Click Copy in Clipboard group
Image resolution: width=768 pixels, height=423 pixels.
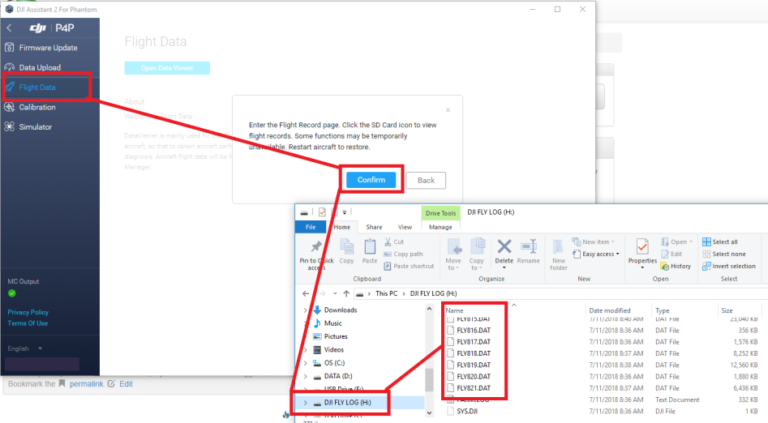click(347, 252)
